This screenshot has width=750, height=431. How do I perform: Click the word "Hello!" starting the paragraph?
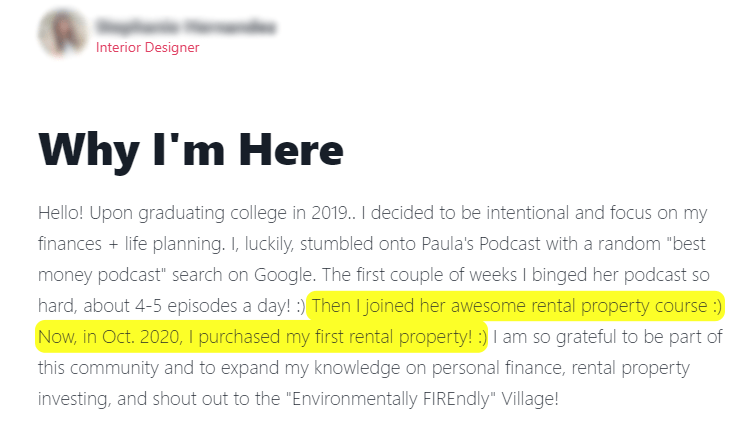point(63,214)
